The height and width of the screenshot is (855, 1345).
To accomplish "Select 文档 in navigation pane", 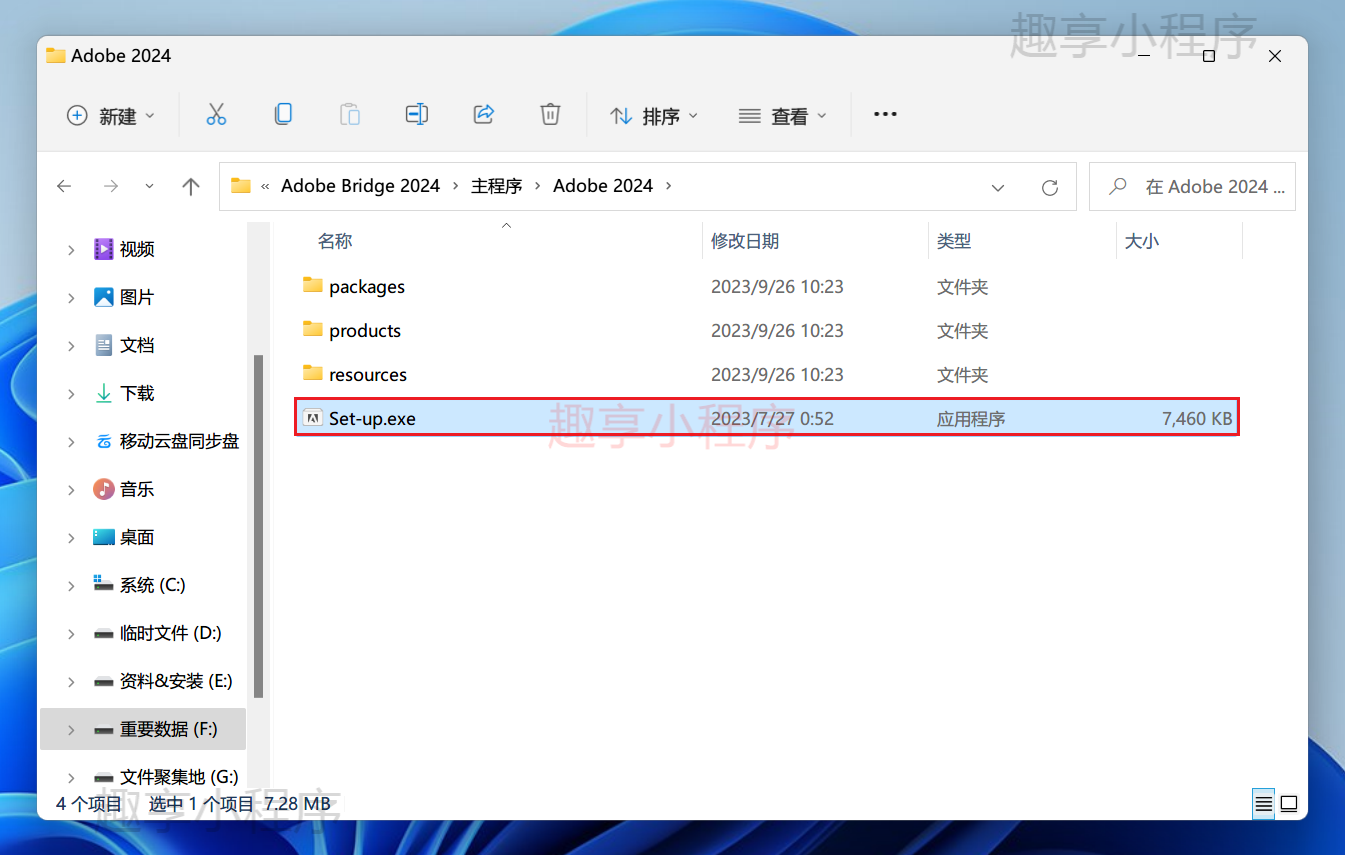I will click(137, 345).
